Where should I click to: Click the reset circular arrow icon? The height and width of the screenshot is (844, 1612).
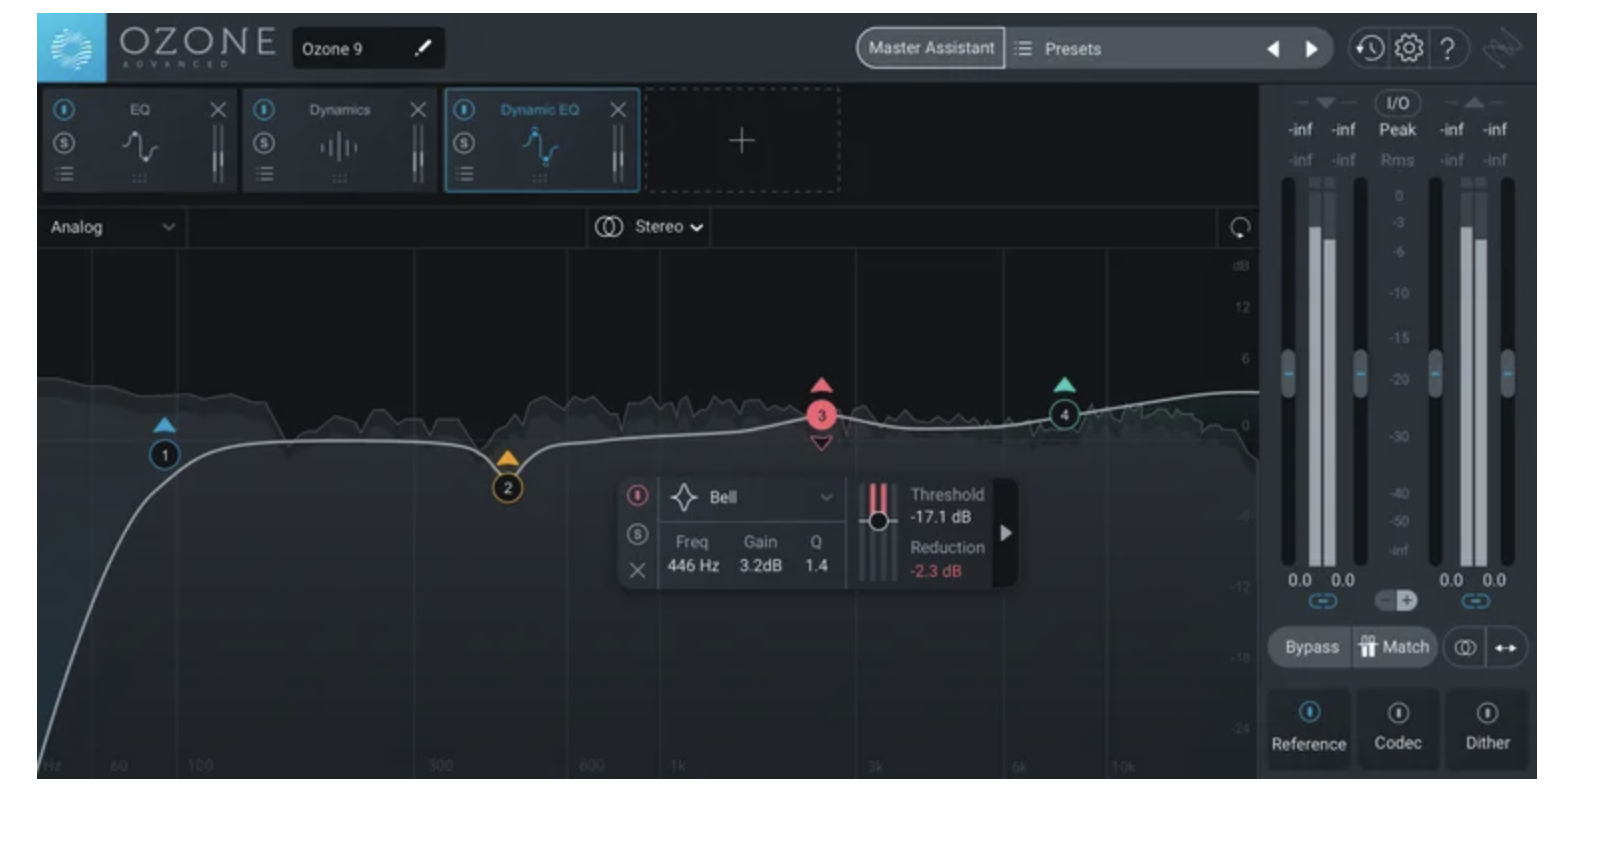coord(1239,228)
